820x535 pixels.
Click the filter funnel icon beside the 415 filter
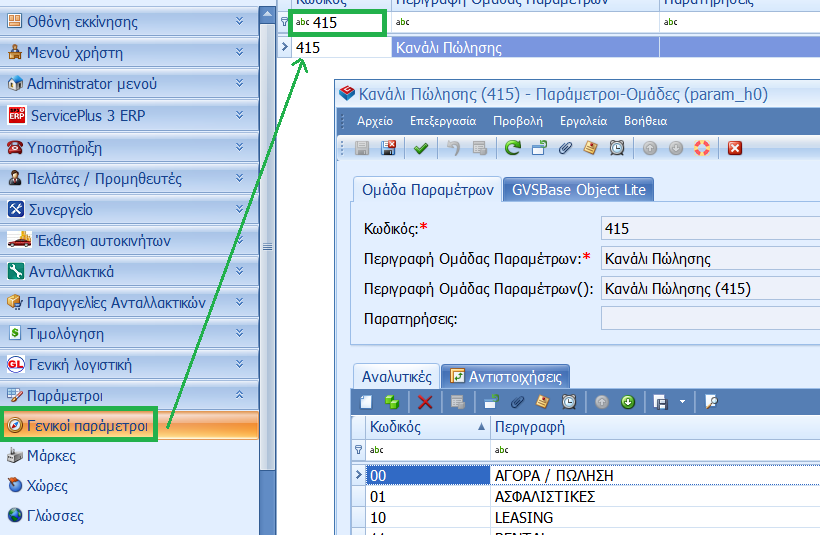point(284,22)
